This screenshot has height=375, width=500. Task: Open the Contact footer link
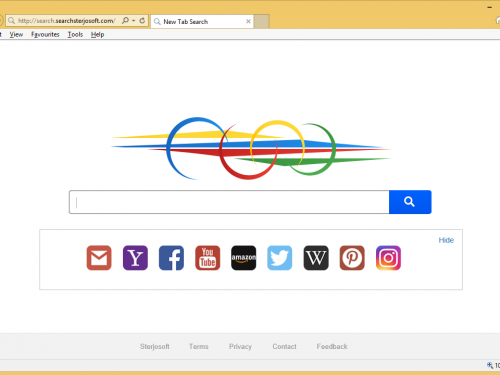click(284, 346)
